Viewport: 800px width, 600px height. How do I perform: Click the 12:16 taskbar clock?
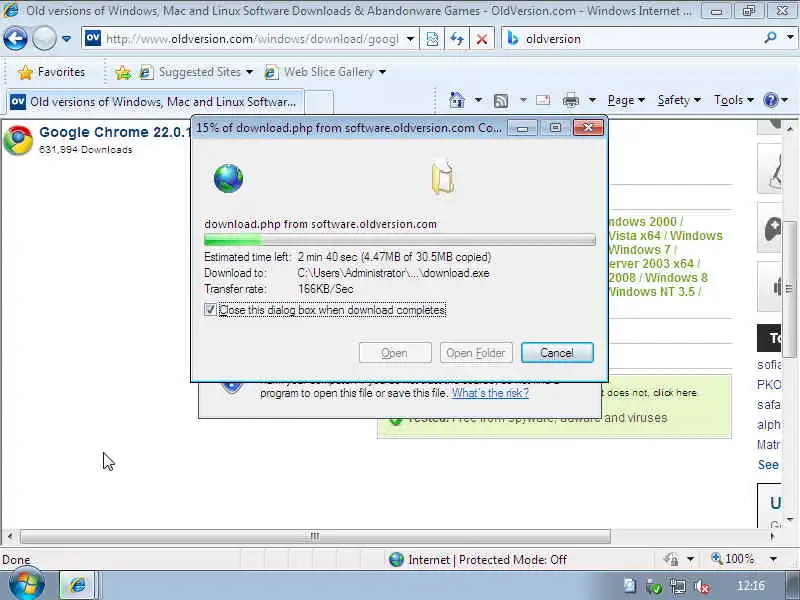pyautogui.click(x=751, y=586)
